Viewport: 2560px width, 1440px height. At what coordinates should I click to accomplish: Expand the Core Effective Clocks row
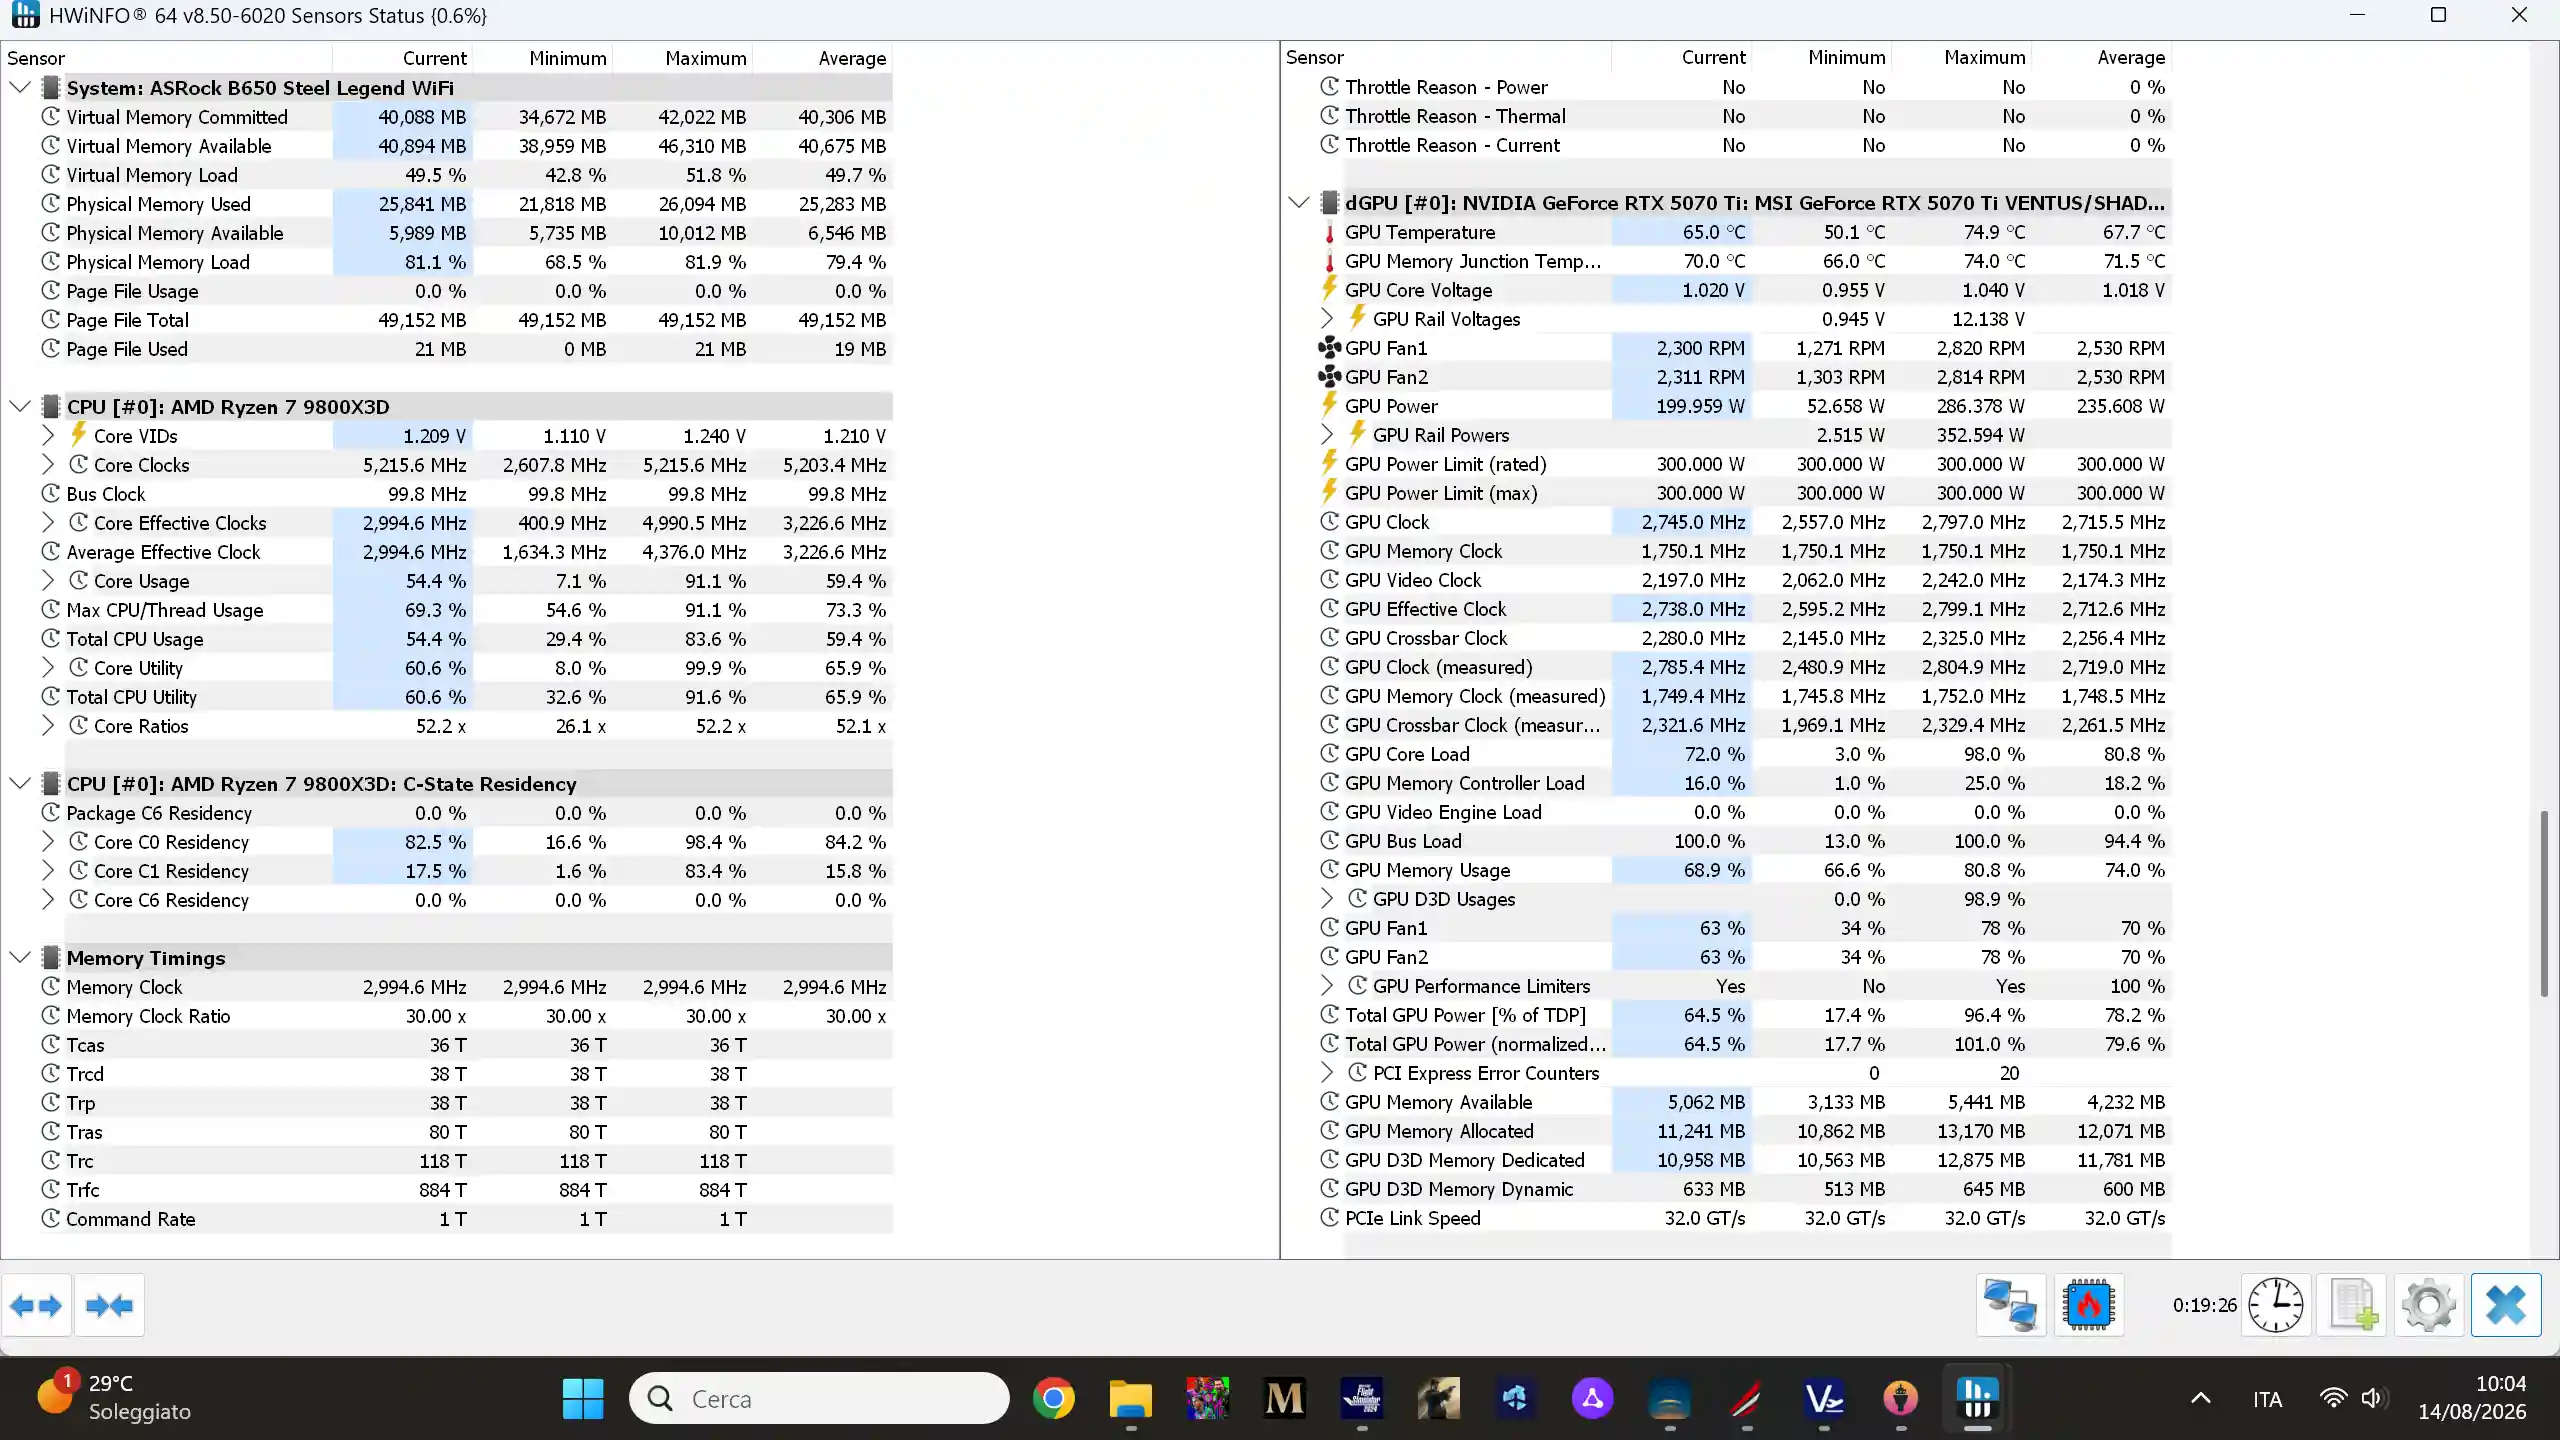(x=47, y=523)
